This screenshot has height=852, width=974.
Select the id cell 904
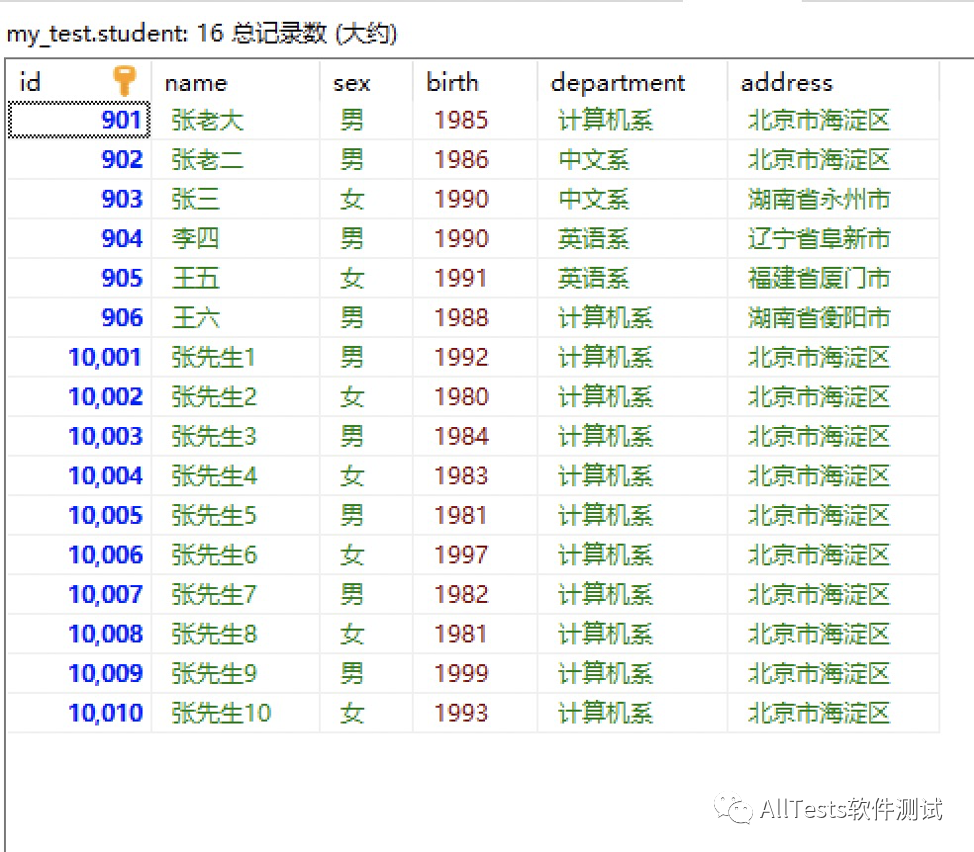79,238
